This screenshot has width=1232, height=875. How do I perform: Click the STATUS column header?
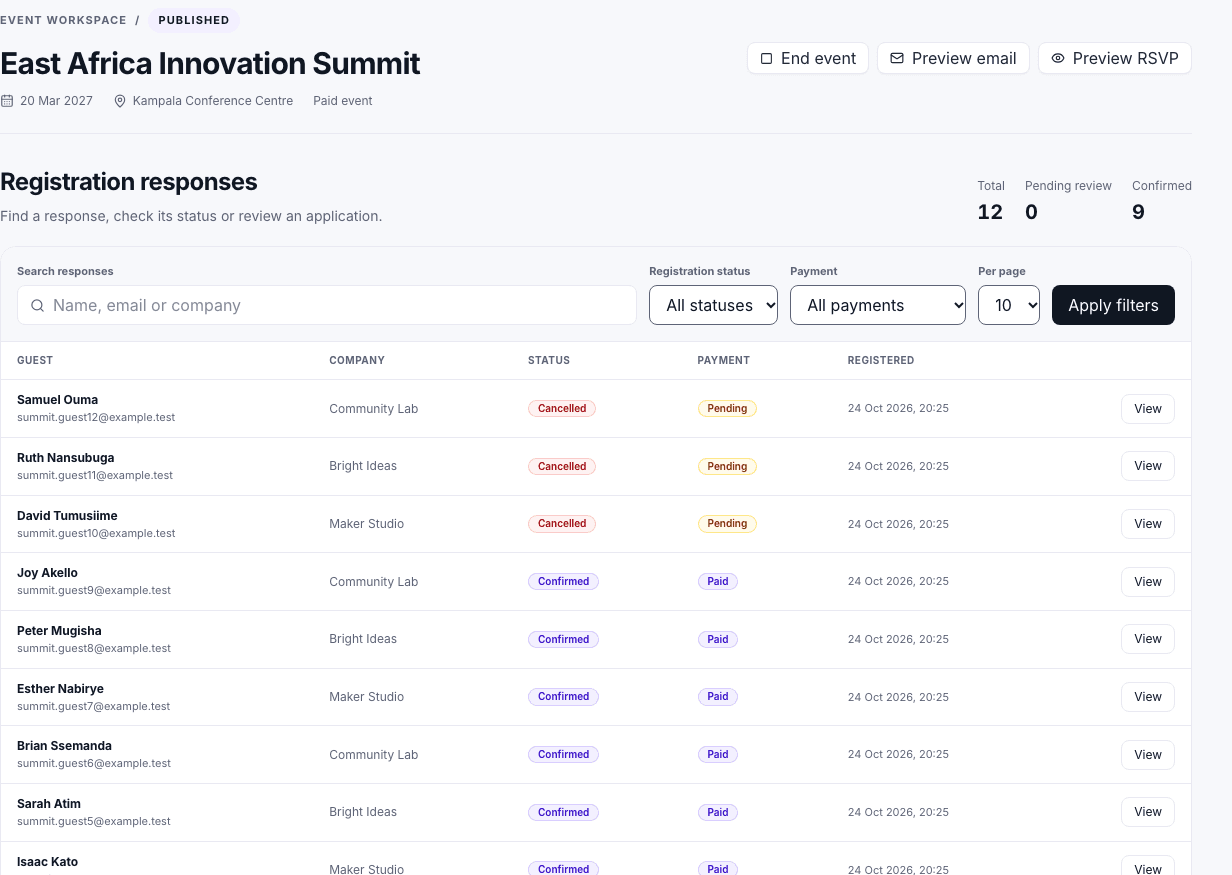click(x=549, y=360)
